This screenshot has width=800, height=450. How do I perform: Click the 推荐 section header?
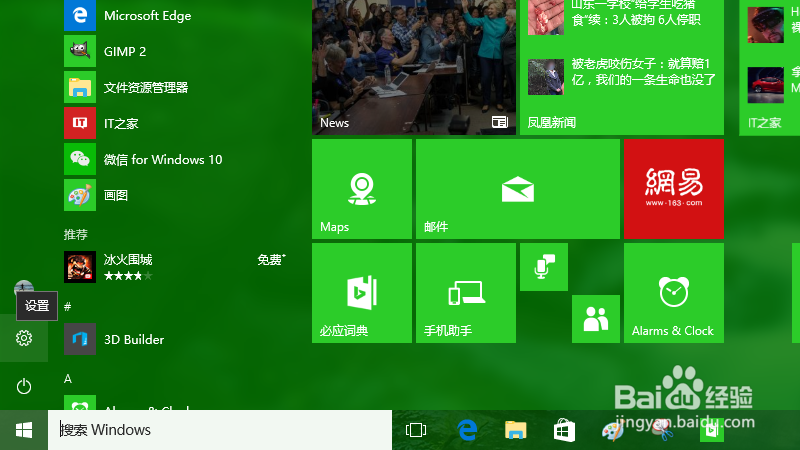pos(76,234)
